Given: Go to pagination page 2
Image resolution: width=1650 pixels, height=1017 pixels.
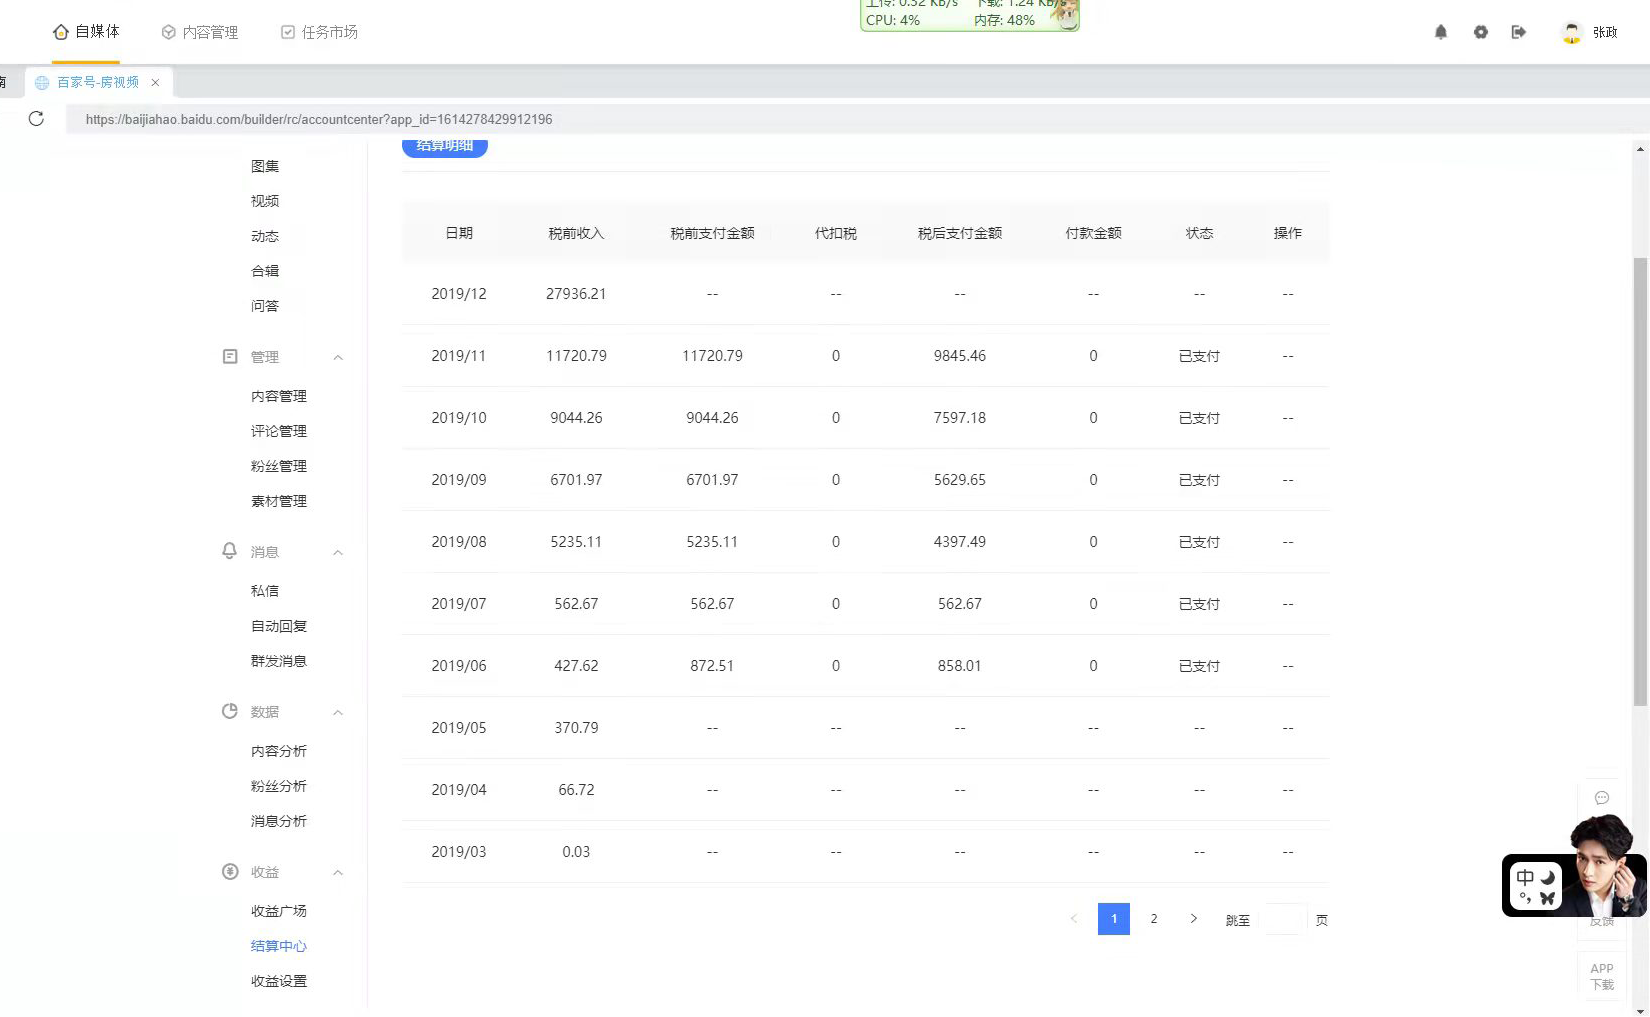Looking at the screenshot, I should [1153, 919].
